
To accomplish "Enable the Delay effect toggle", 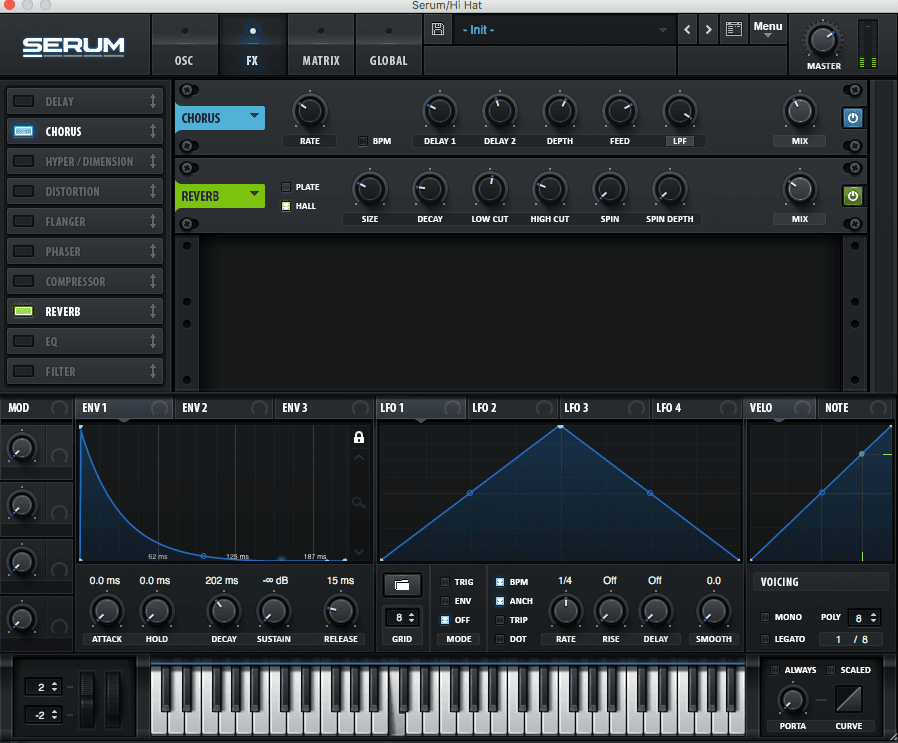I will 23,101.
